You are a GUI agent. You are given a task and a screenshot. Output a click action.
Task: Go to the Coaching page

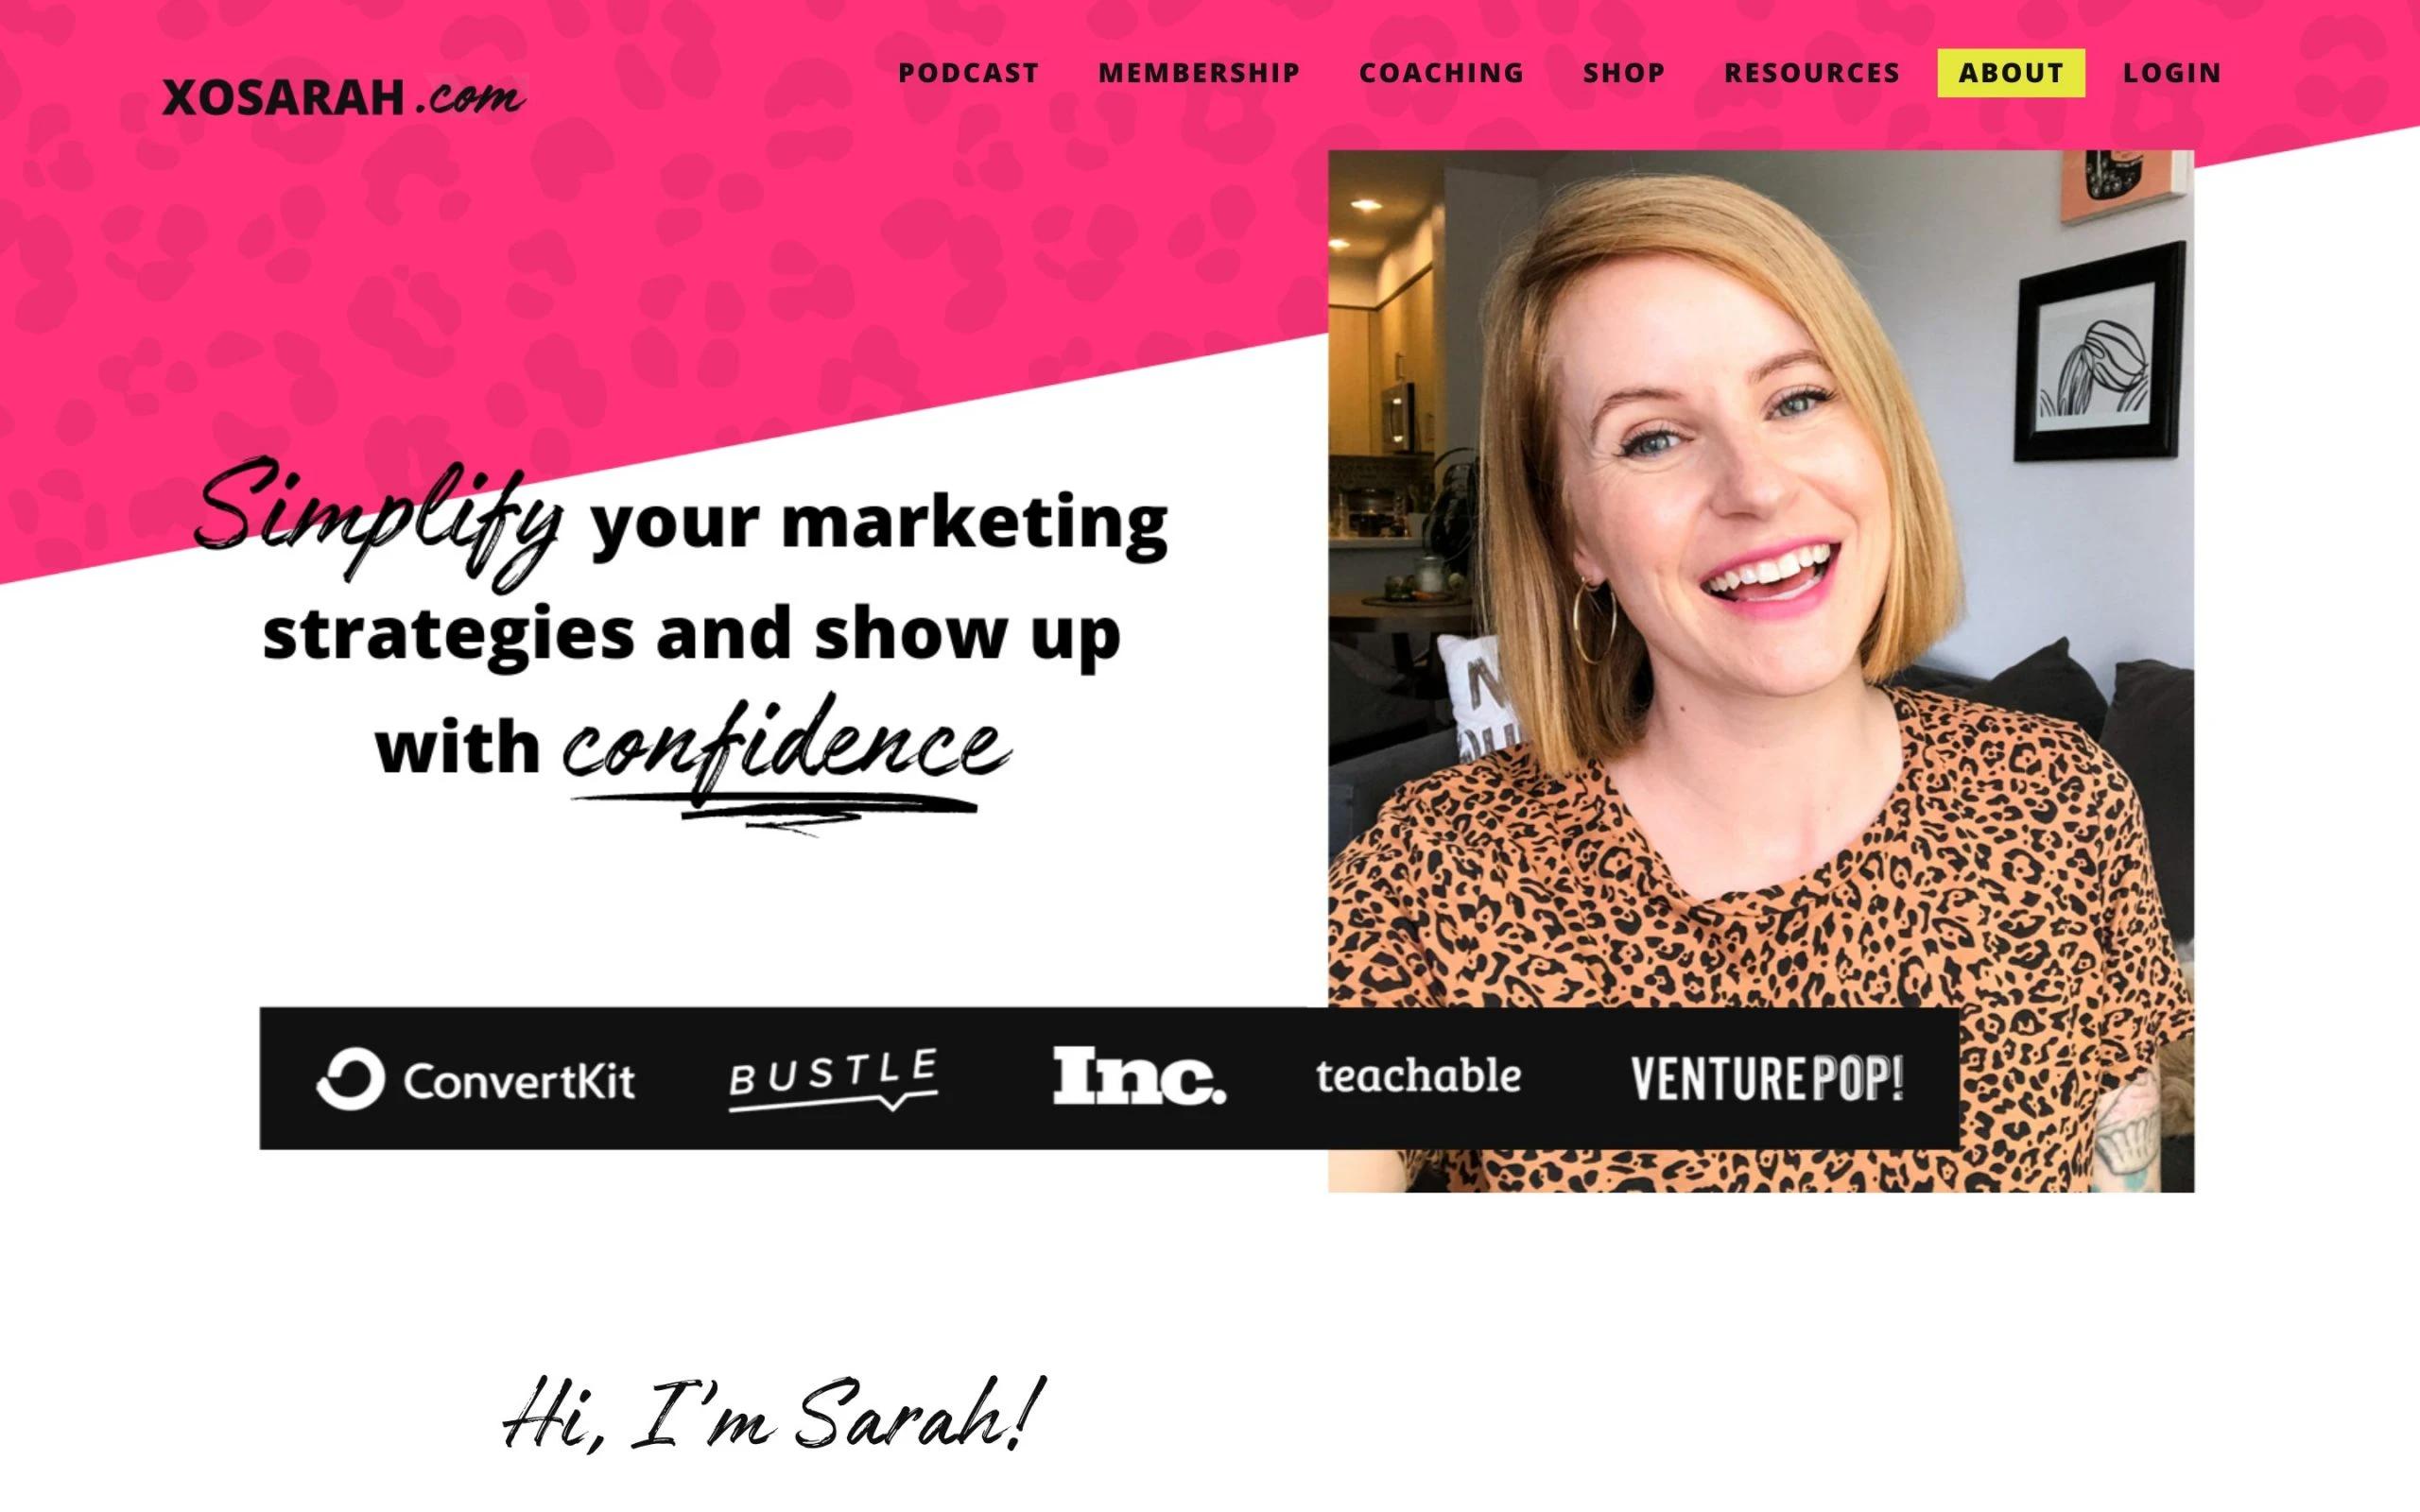1441,73
